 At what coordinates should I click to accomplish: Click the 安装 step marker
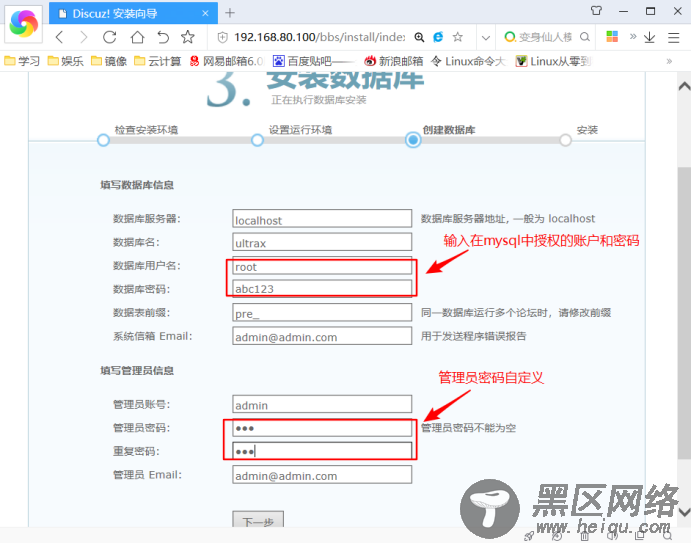click(x=565, y=140)
